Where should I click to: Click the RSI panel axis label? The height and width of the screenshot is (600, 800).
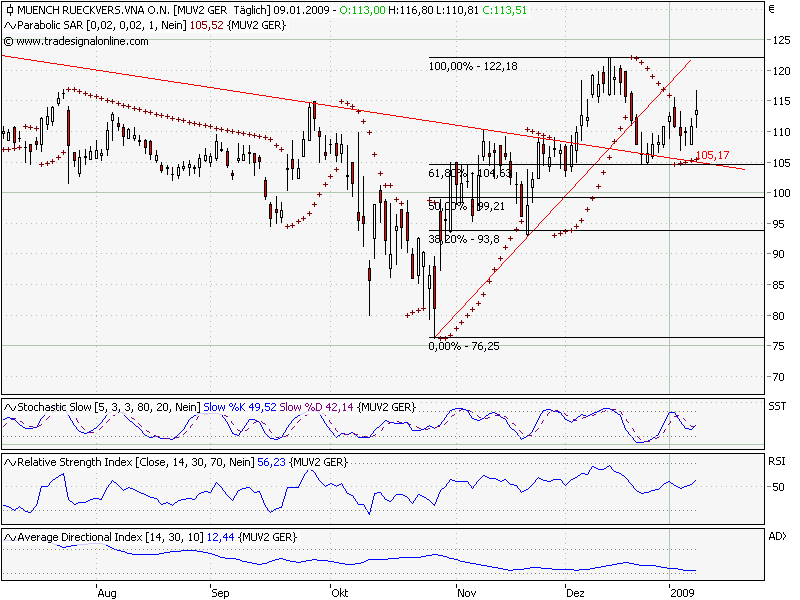tap(777, 461)
